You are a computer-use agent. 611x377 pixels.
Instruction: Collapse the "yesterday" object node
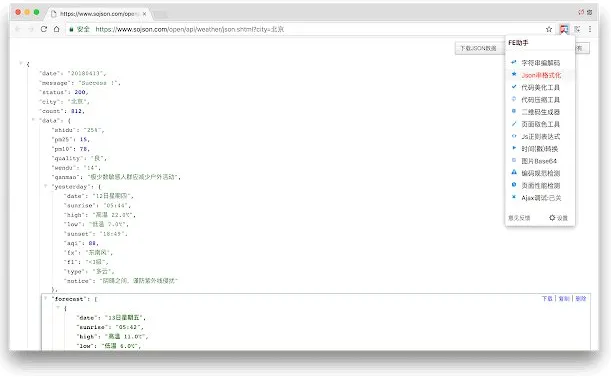click(46, 186)
